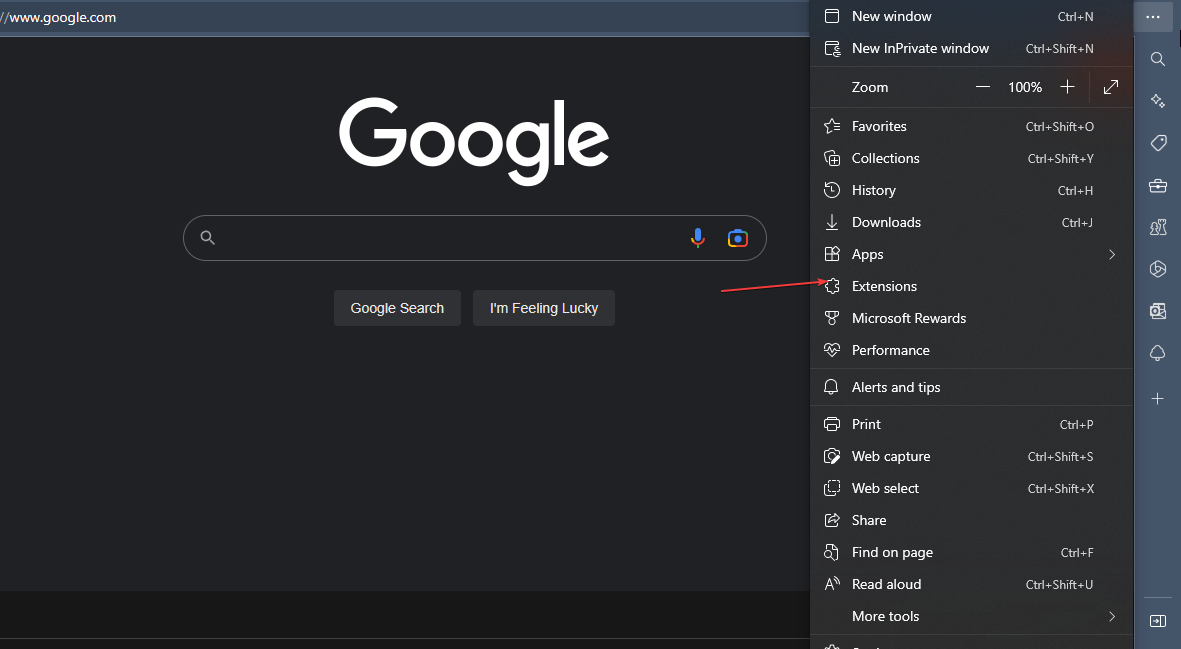
Task: Expand the Apps submenu
Action: point(972,254)
